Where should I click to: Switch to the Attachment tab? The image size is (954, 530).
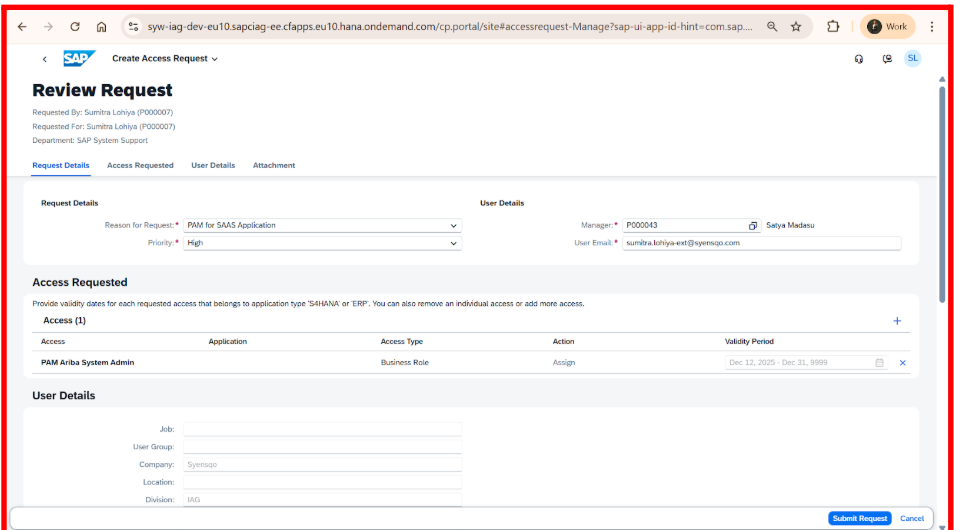(273, 165)
